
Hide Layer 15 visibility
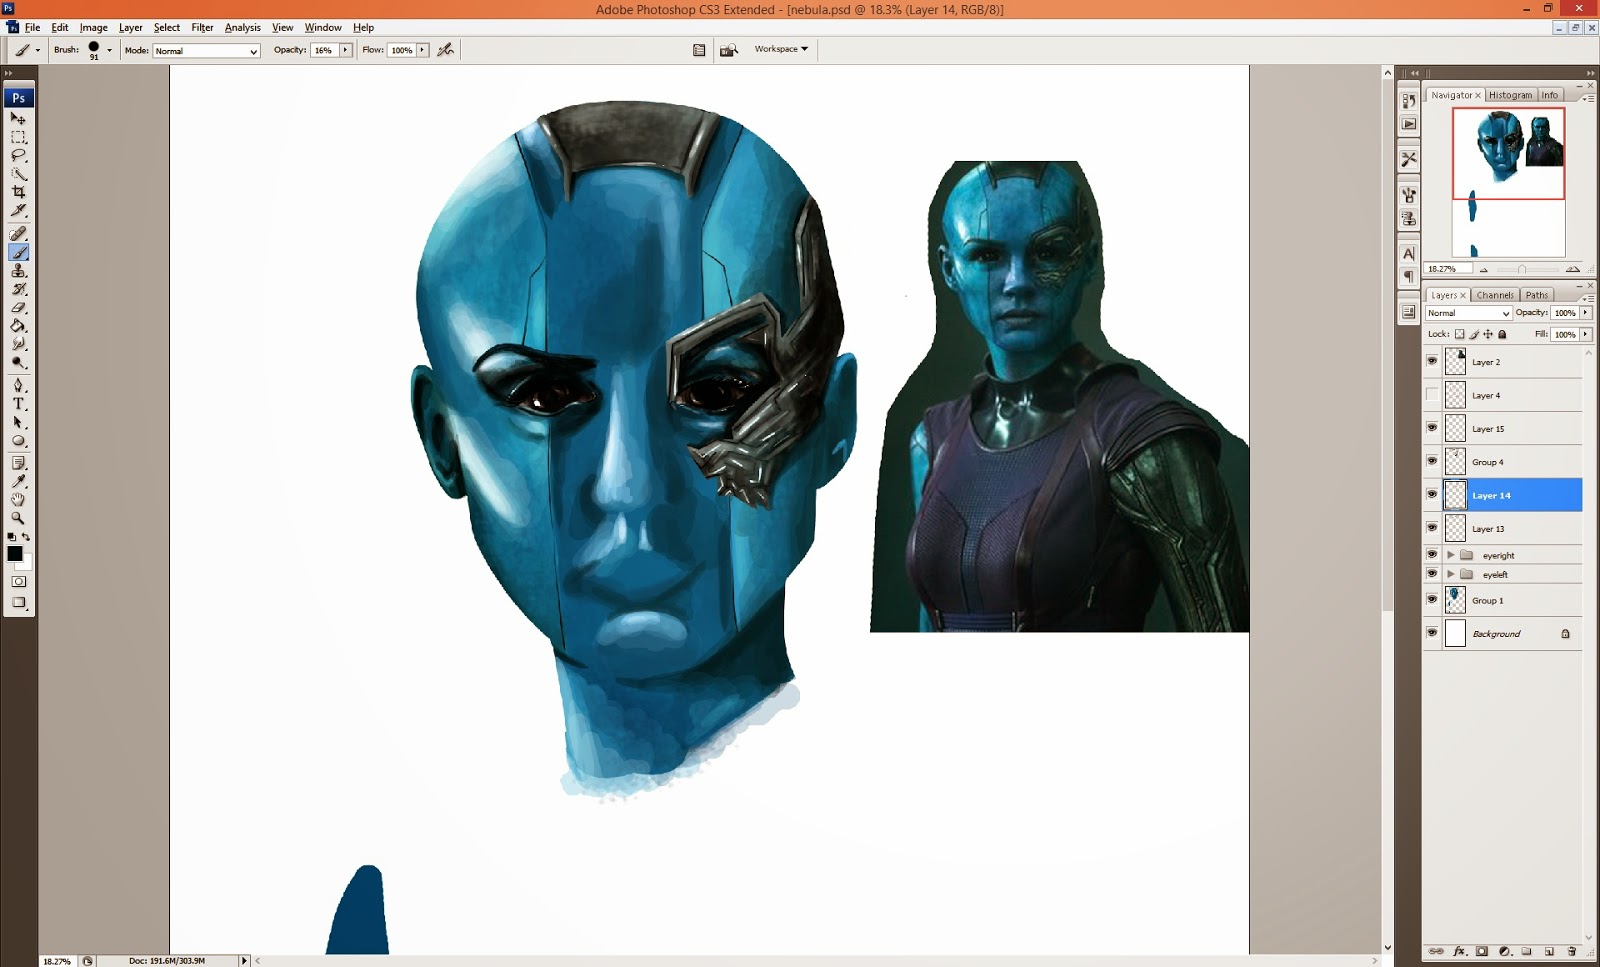[1432, 428]
